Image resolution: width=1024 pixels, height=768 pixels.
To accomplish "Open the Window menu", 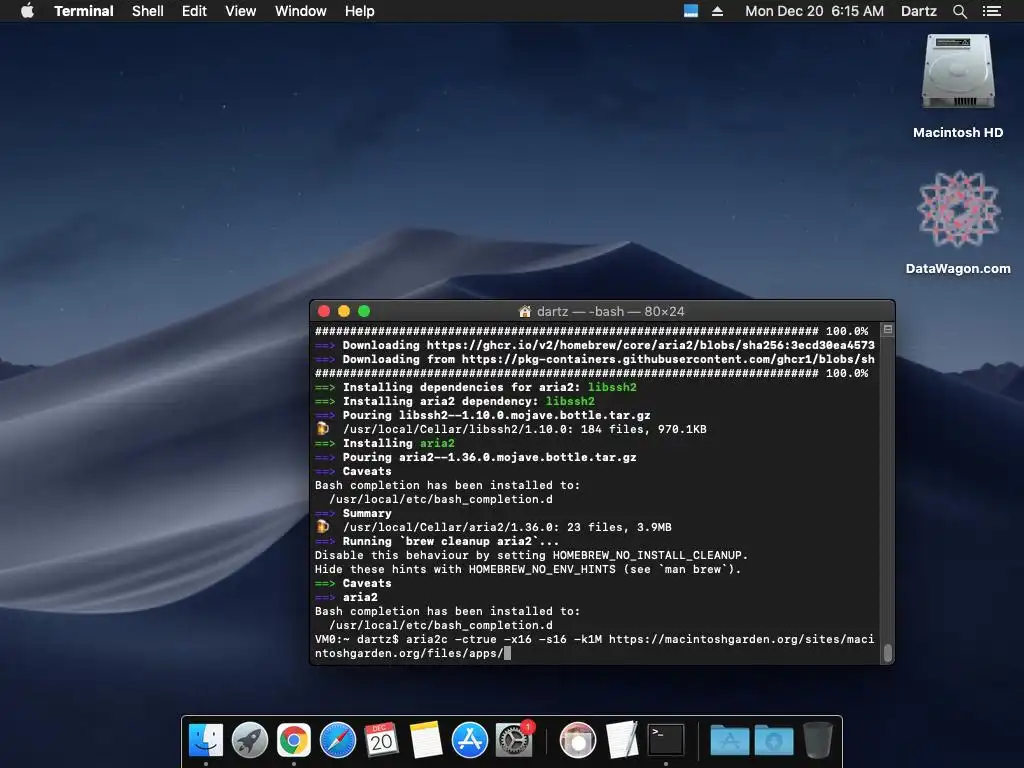I will (300, 11).
